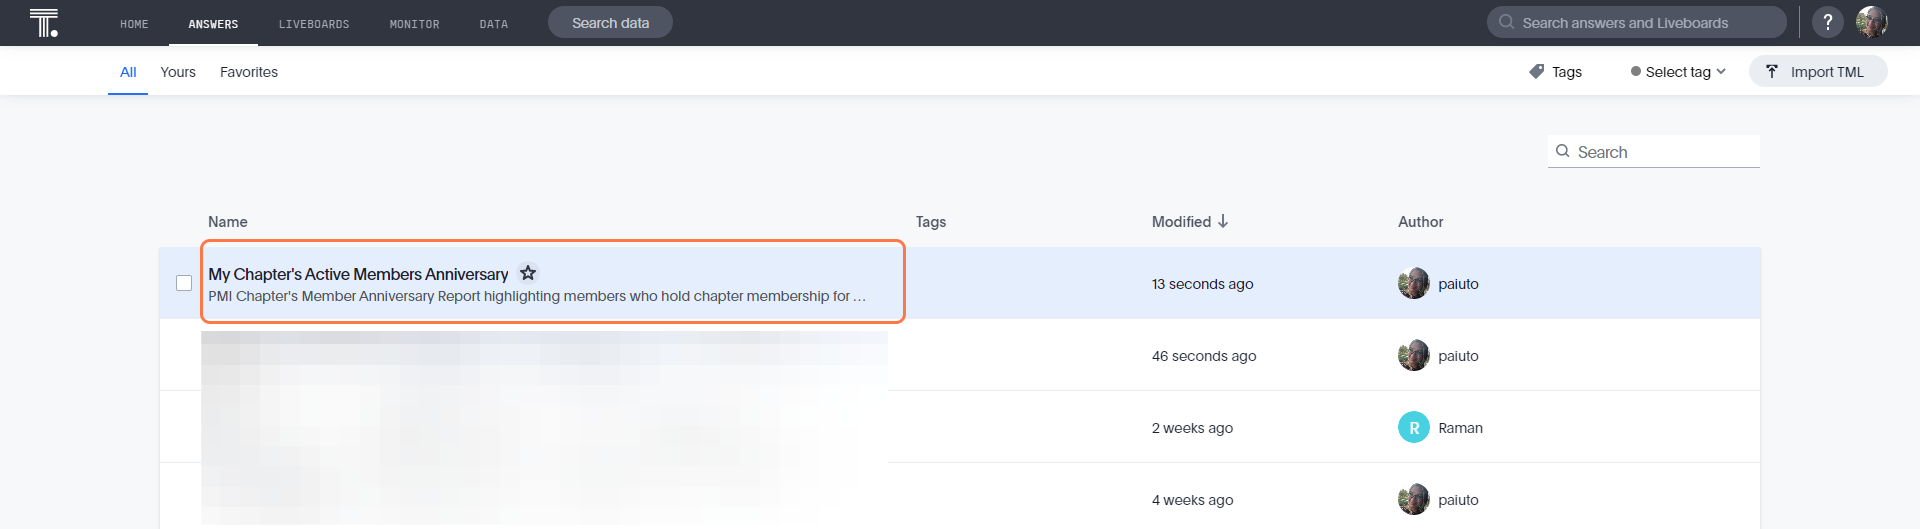Open the Monitor menu
Screen dimensions: 1920x529
tap(414, 24)
